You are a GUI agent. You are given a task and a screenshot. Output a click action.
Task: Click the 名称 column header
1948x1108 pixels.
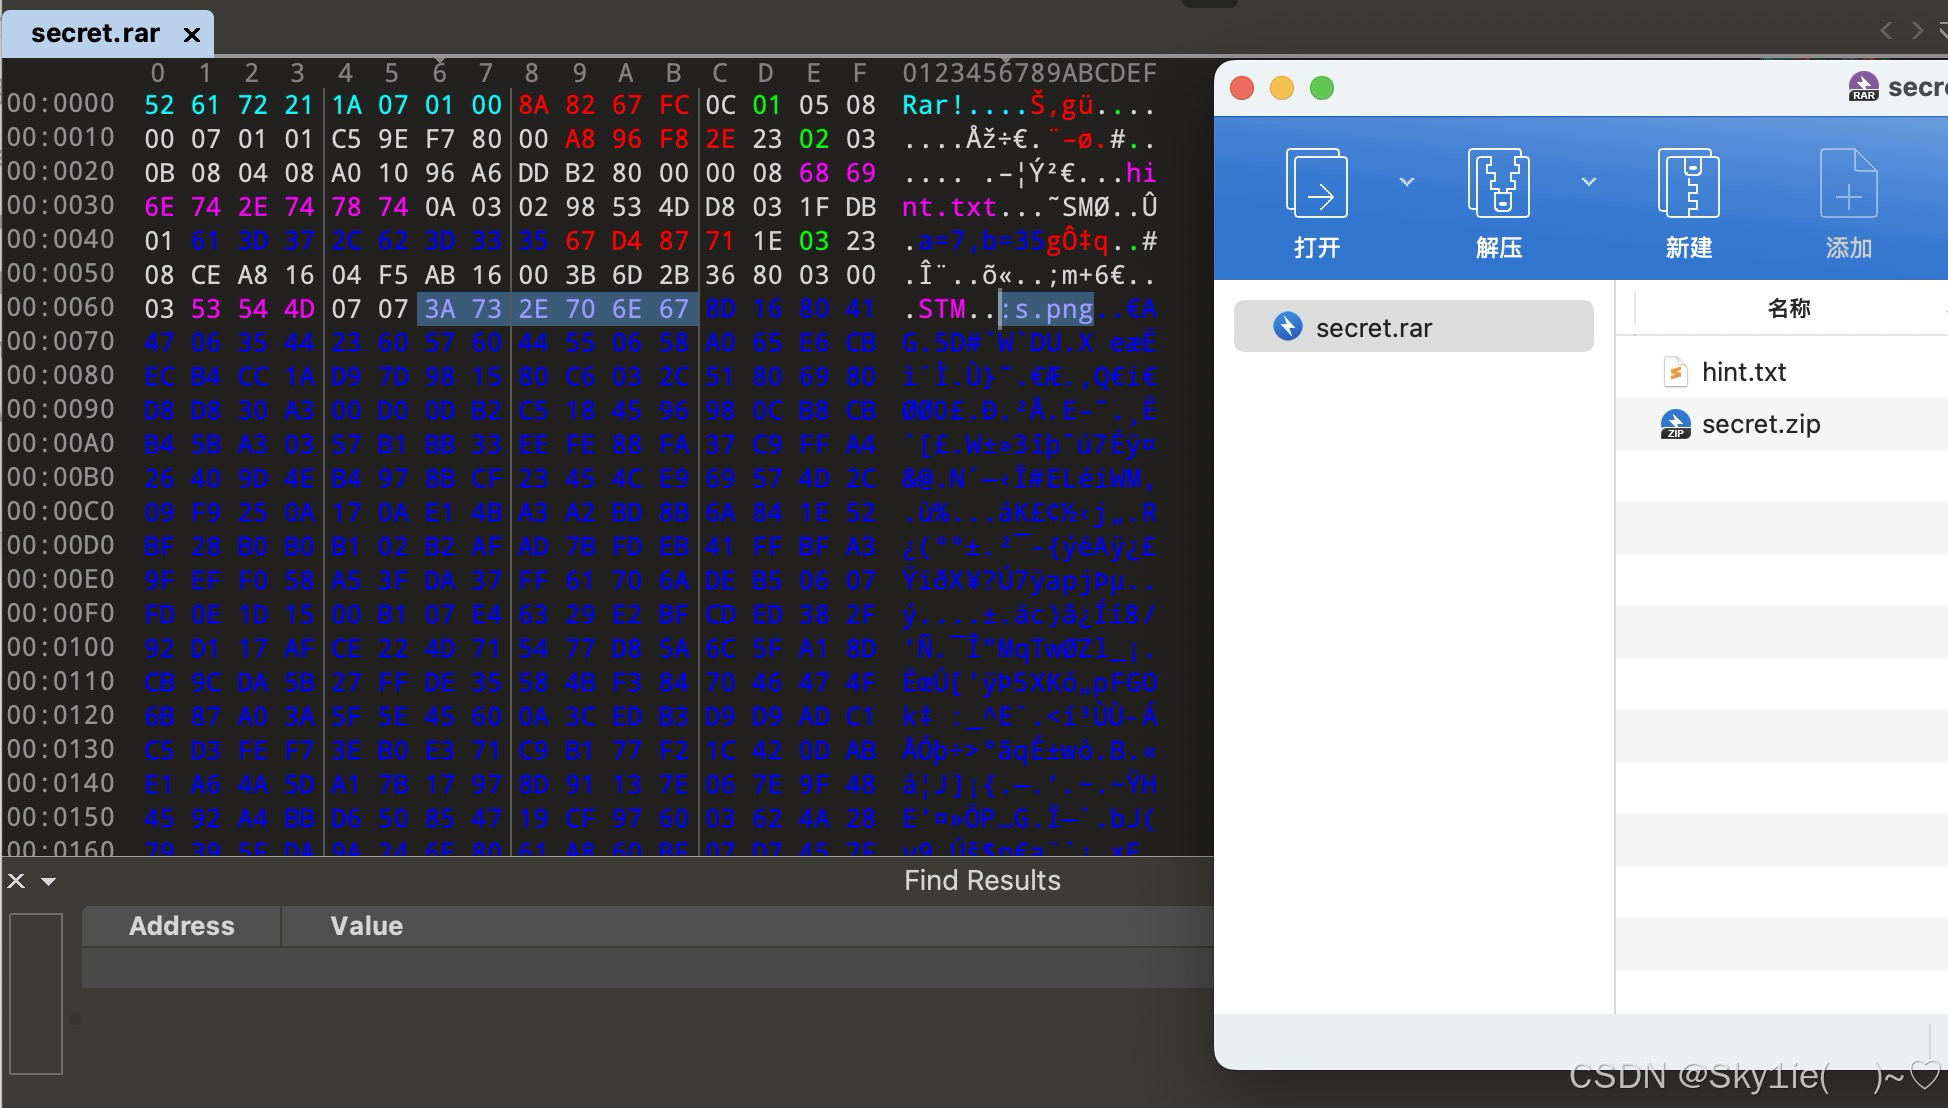pos(1788,308)
